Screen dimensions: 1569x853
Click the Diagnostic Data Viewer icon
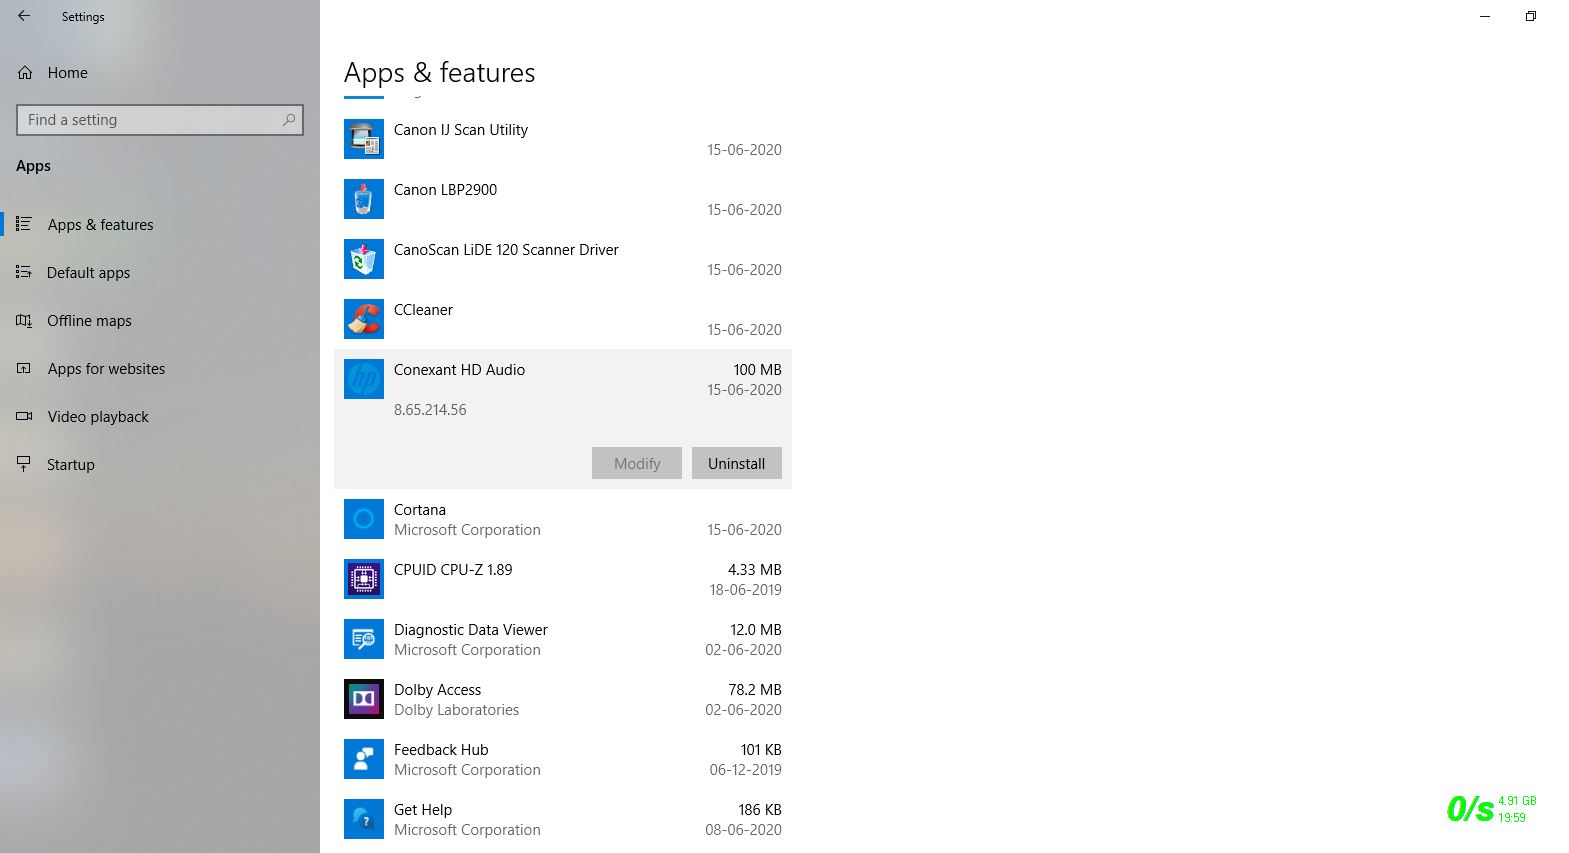click(364, 639)
